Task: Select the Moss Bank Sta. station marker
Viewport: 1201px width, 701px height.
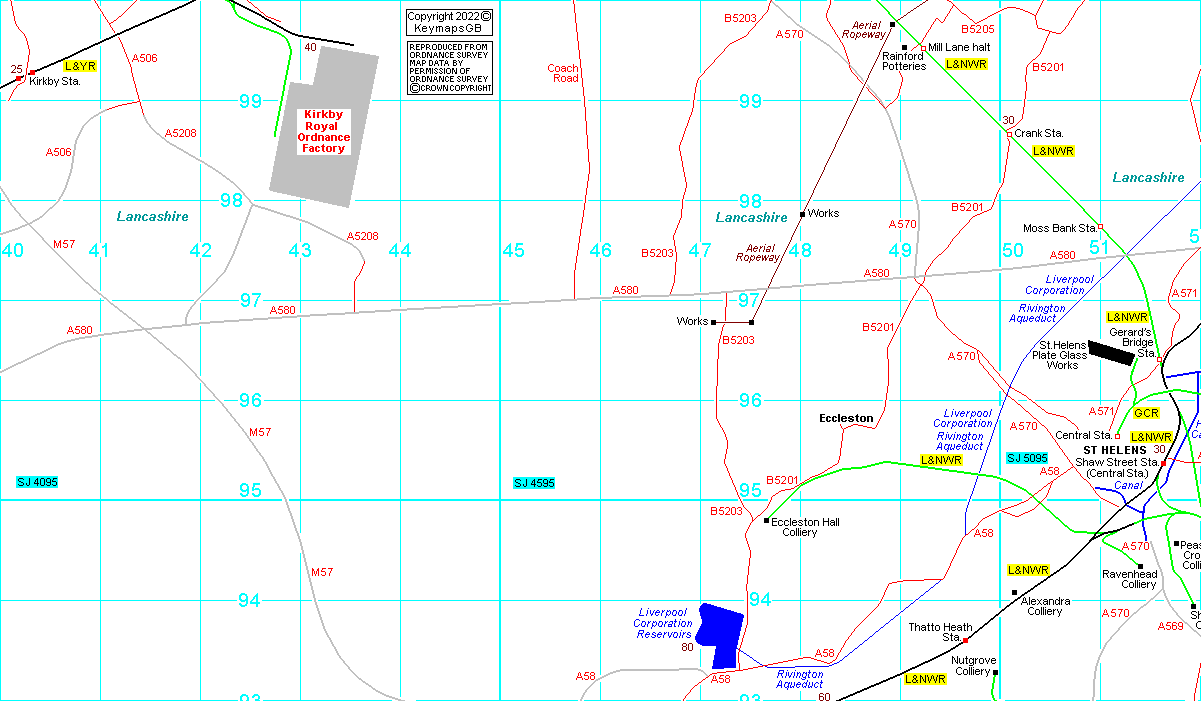Action: click(1101, 227)
